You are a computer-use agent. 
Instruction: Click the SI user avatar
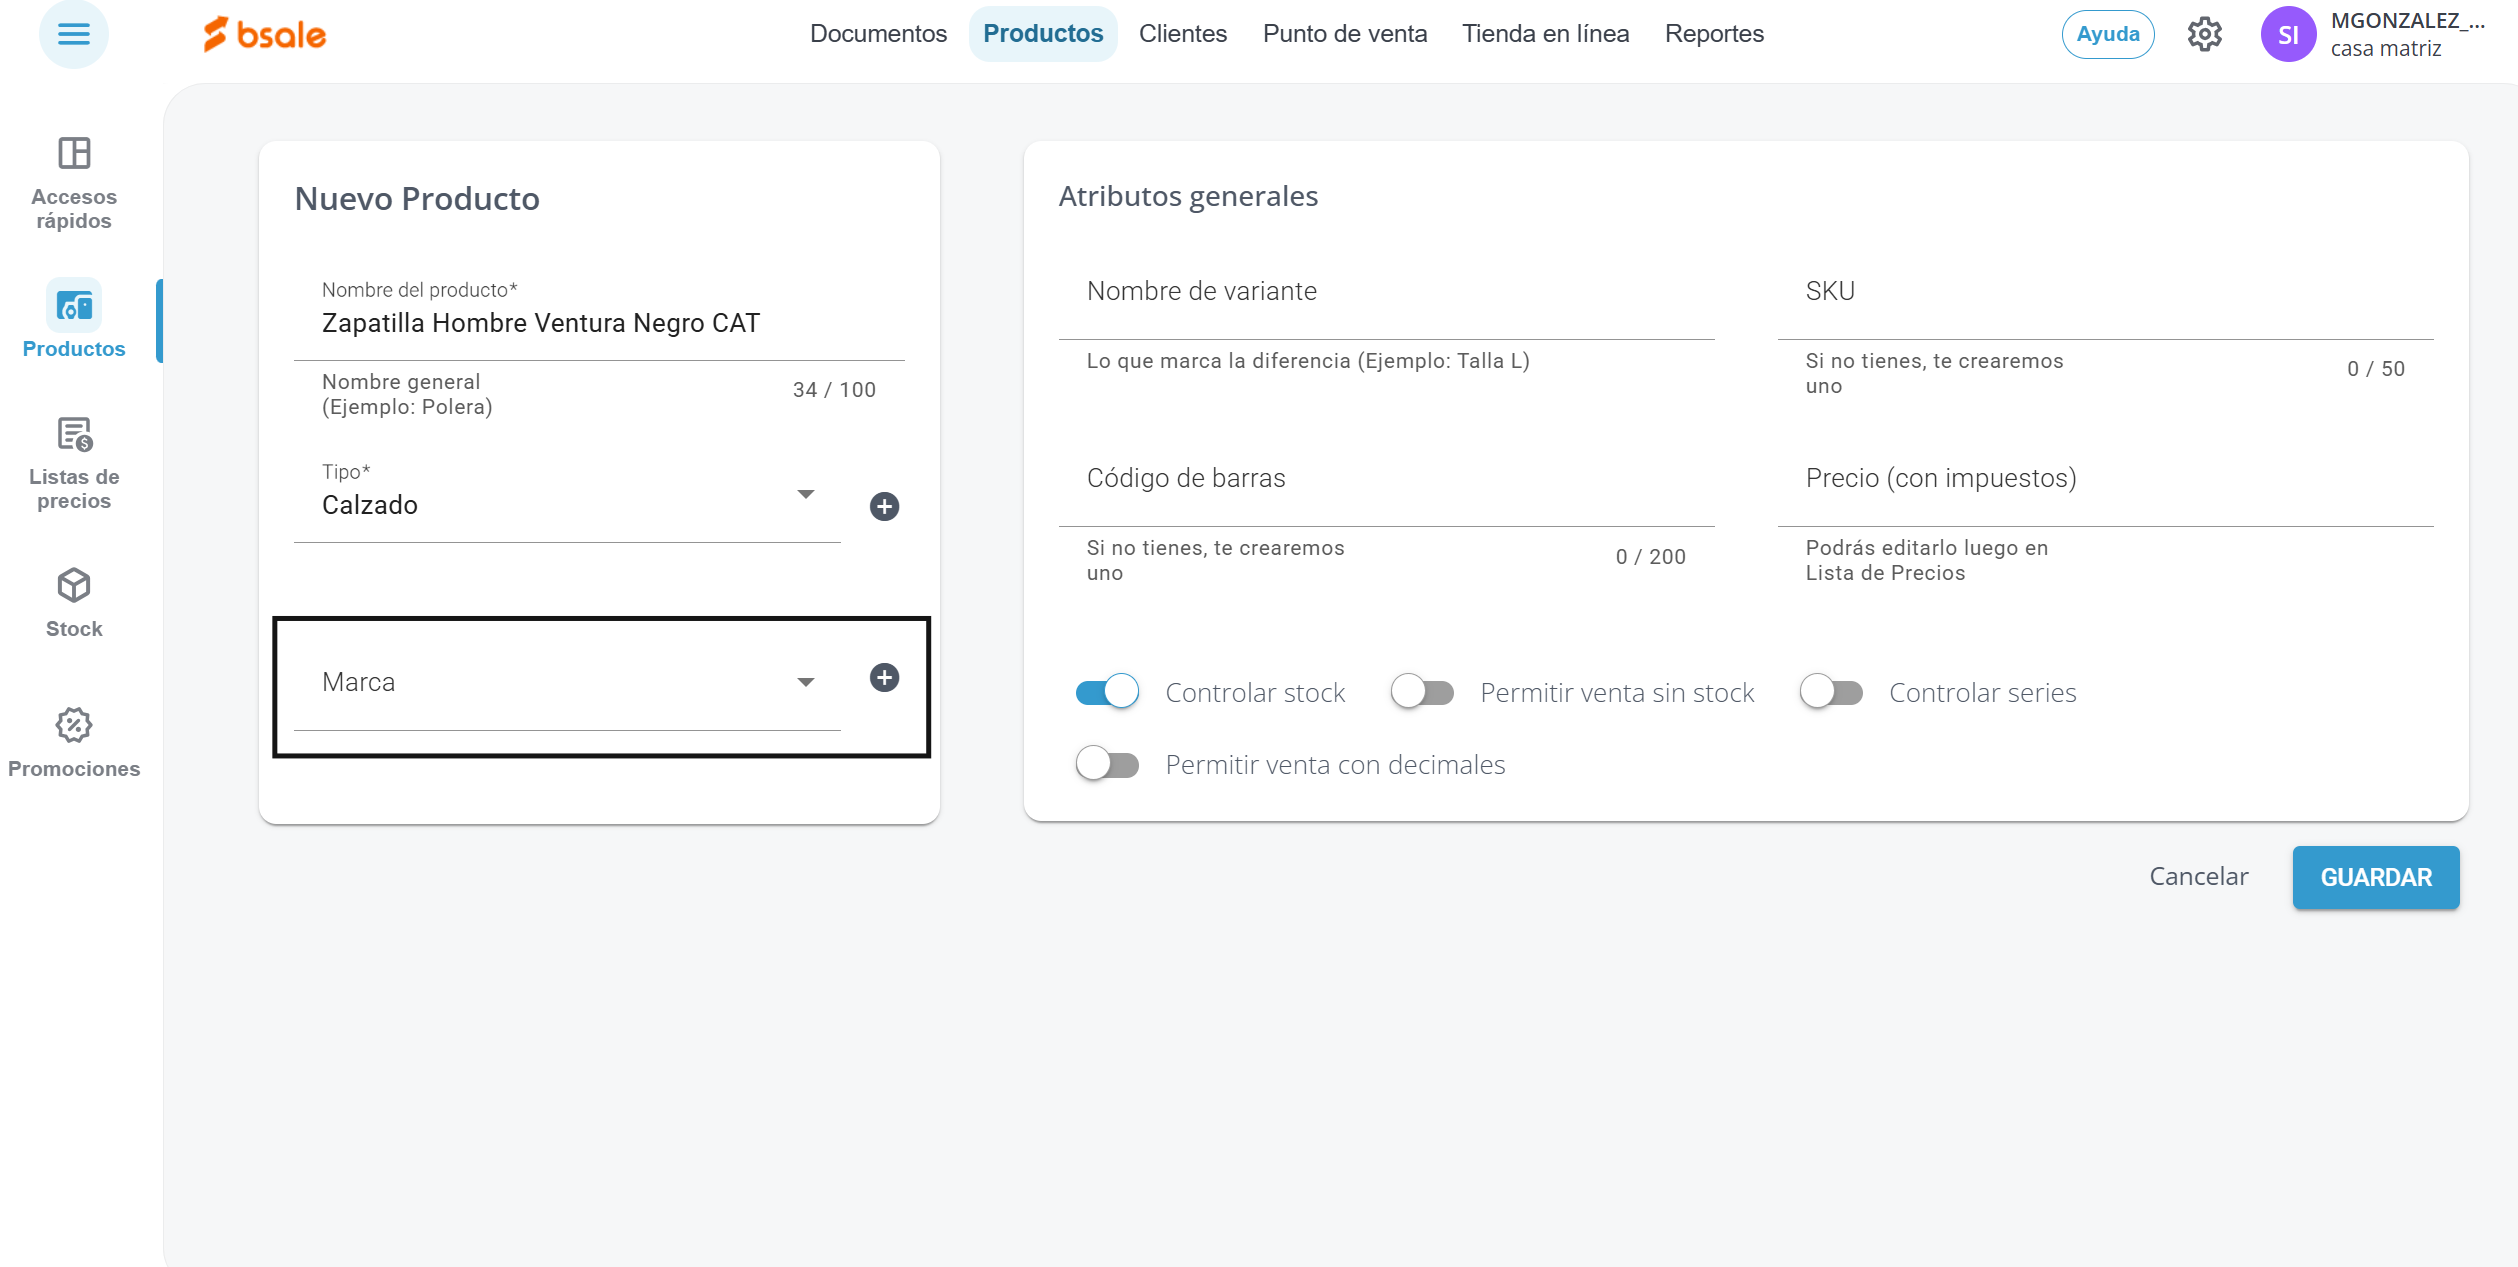coord(2288,35)
